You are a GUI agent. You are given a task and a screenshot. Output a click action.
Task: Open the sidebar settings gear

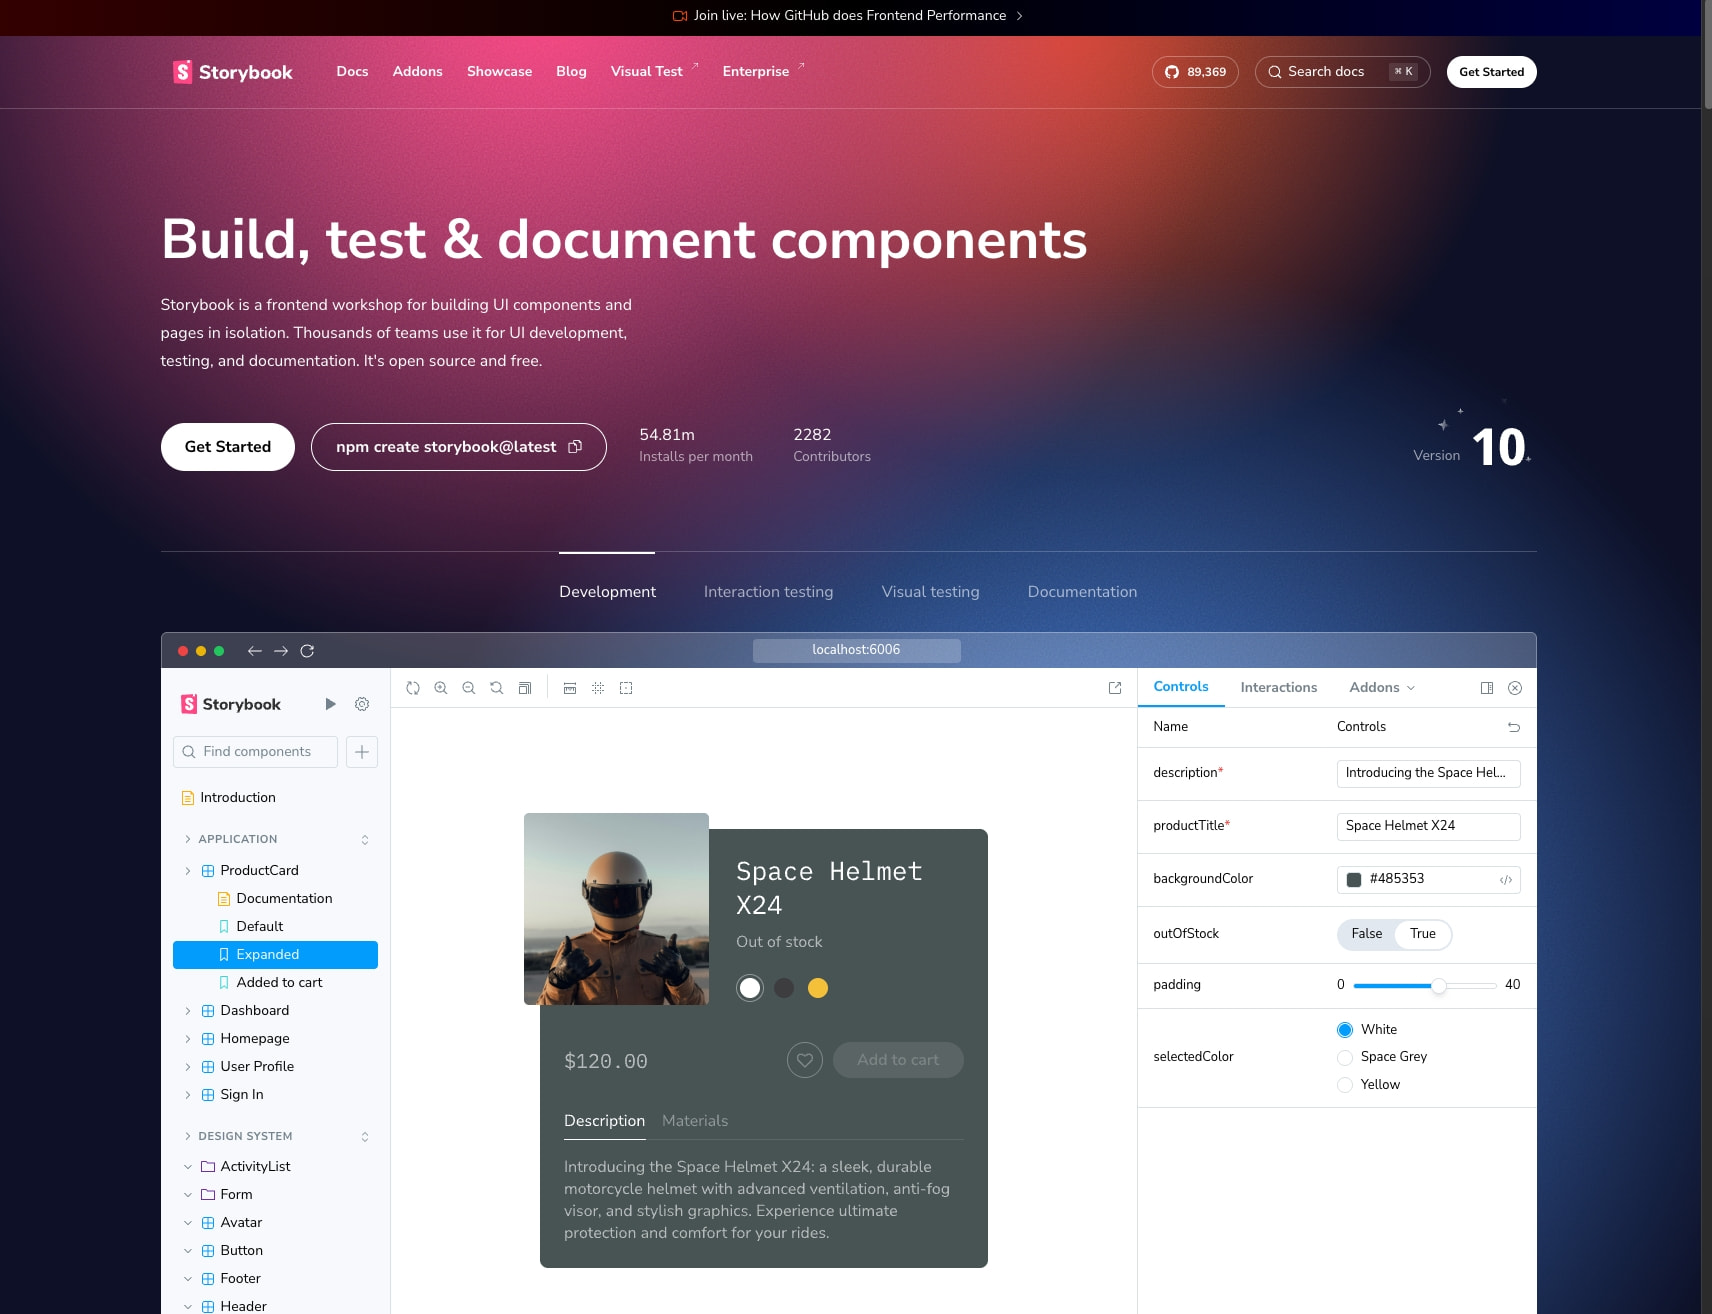click(362, 704)
